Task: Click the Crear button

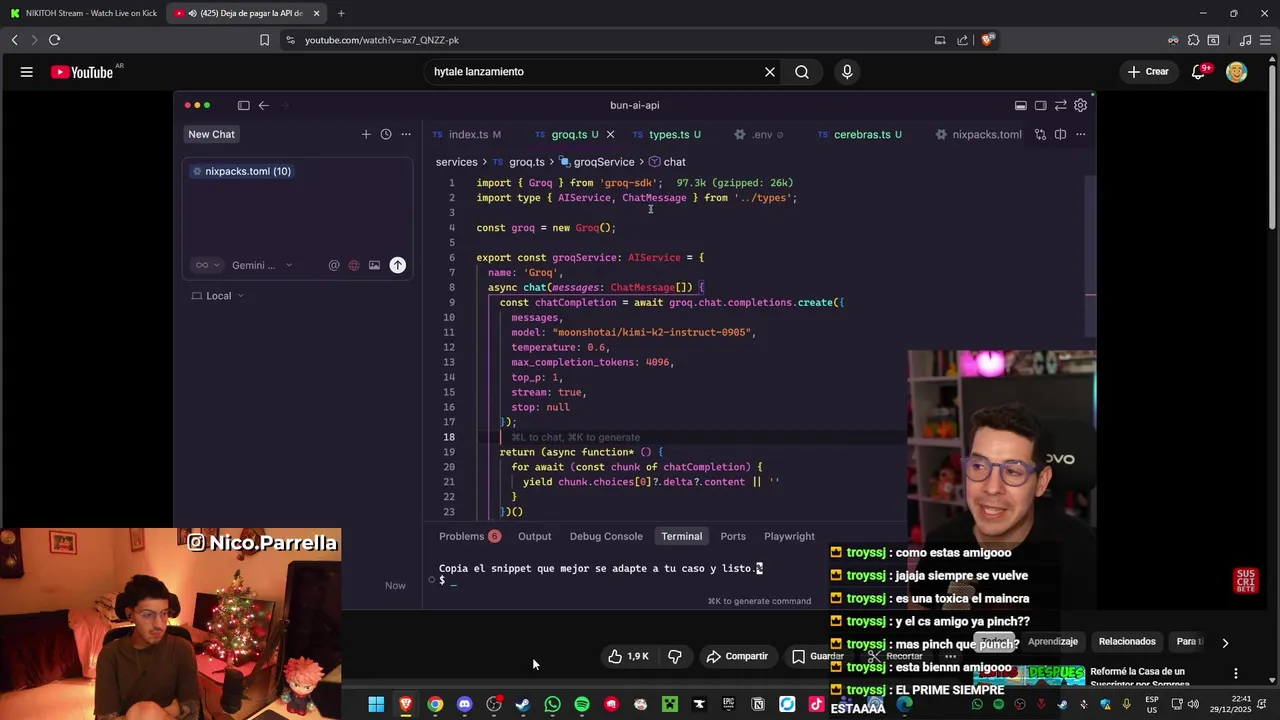Action: (x=1148, y=72)
